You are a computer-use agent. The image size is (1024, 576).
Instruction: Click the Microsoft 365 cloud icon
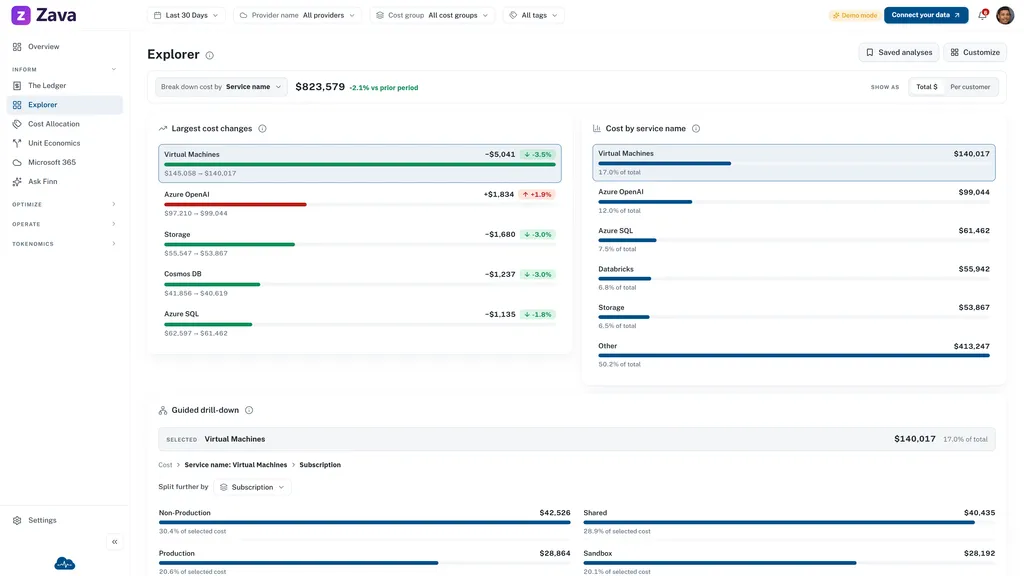click(17, 163)
